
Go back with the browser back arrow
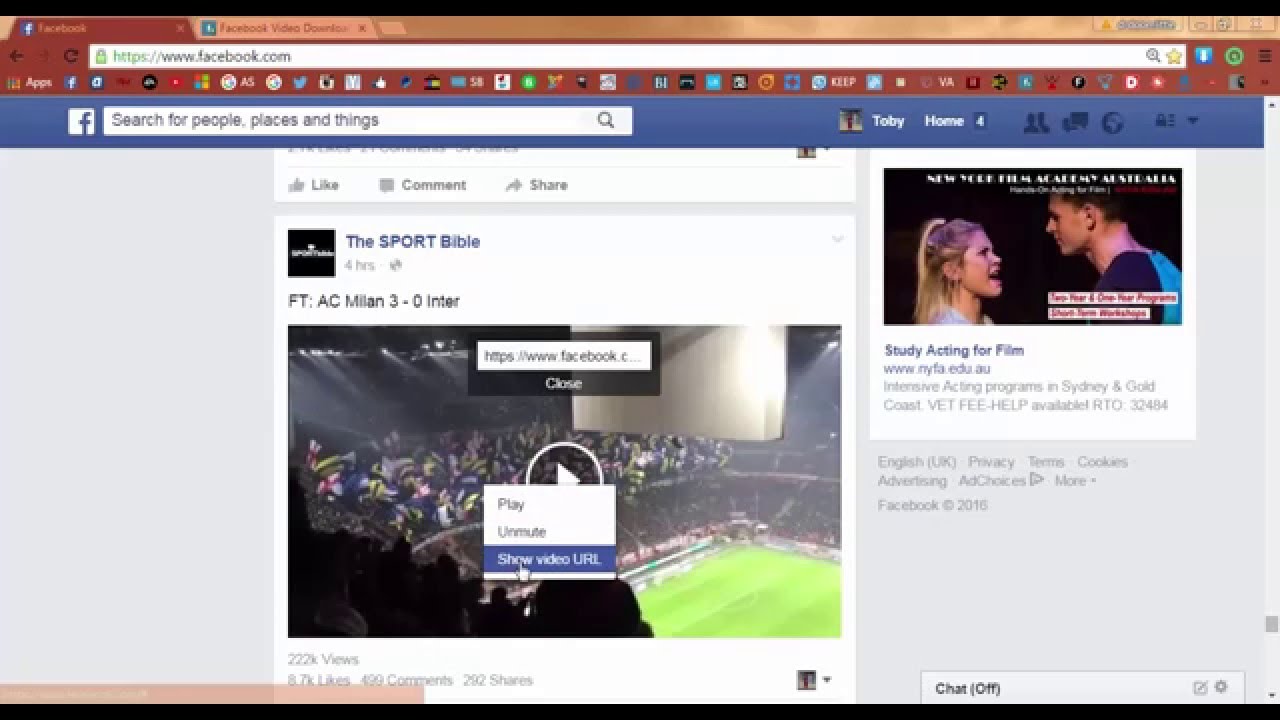click(17, 56)
